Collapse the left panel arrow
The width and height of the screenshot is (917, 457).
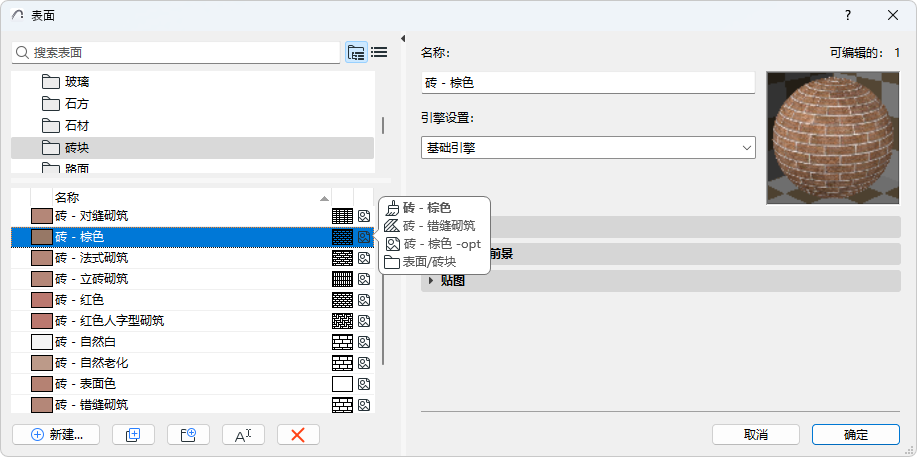click(403, 39)
